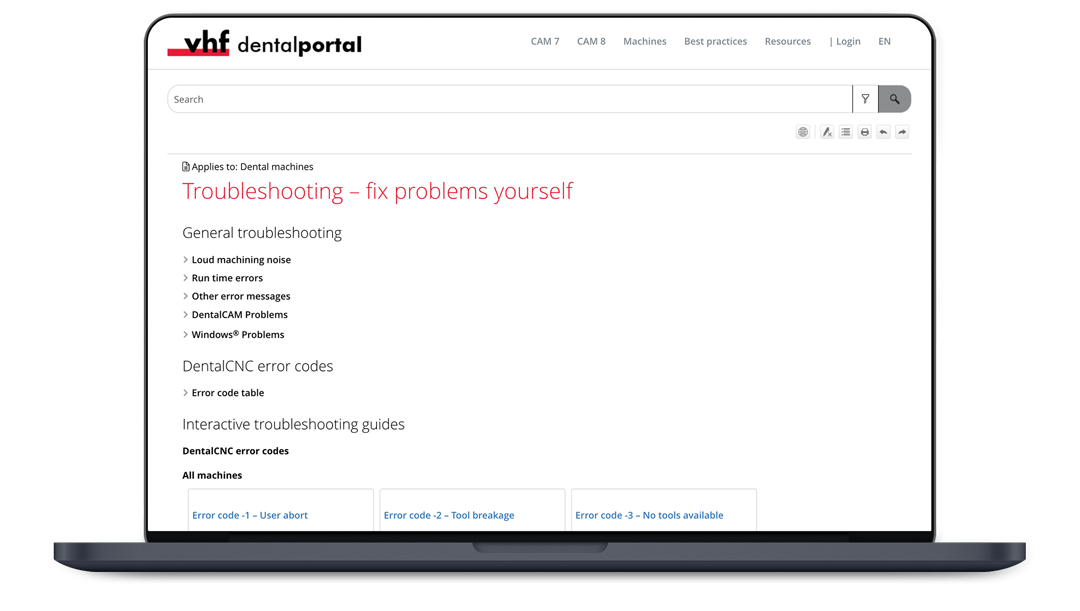Expand the Other error messages section

click(240, 296)
